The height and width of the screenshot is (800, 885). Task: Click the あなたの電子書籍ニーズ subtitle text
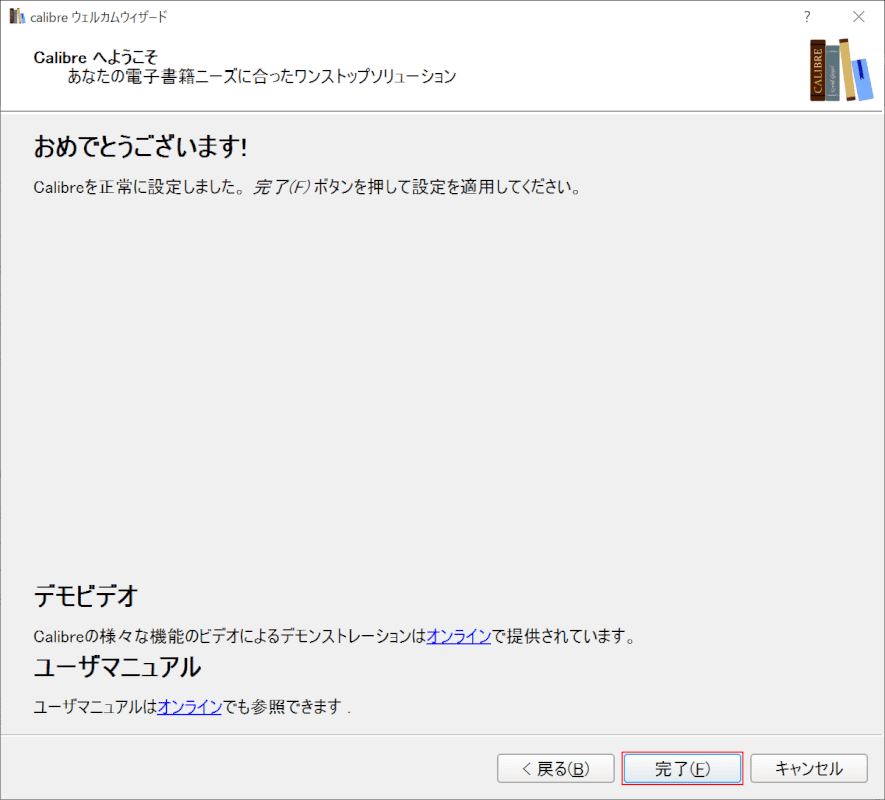coord(262,76)
